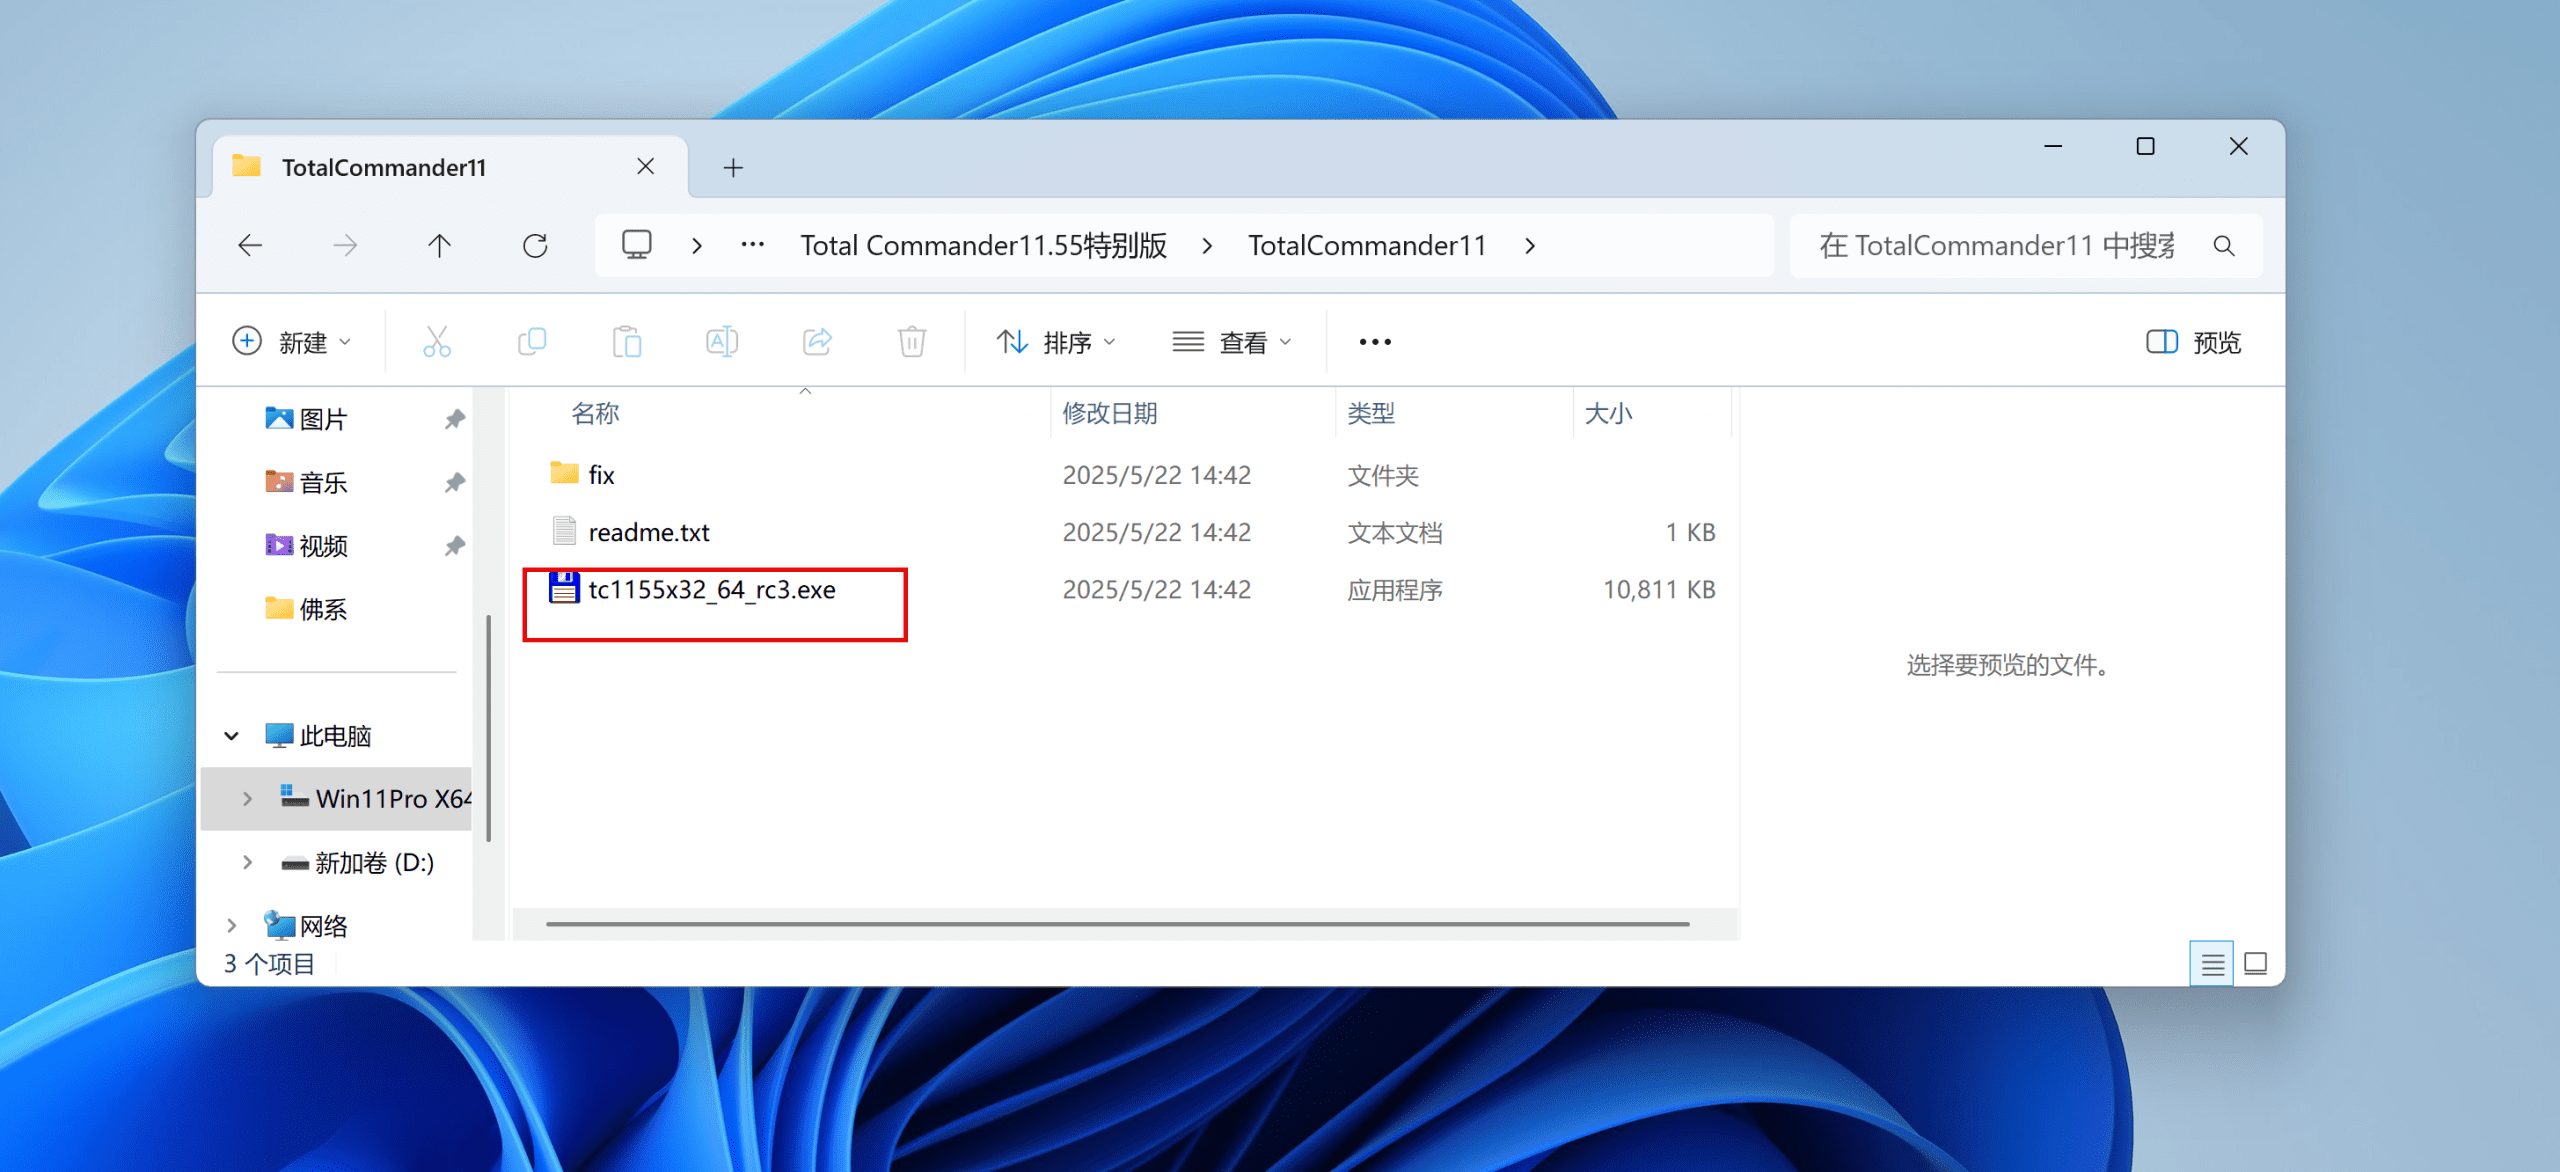Click the Delete trash can icon

(912, 342)
